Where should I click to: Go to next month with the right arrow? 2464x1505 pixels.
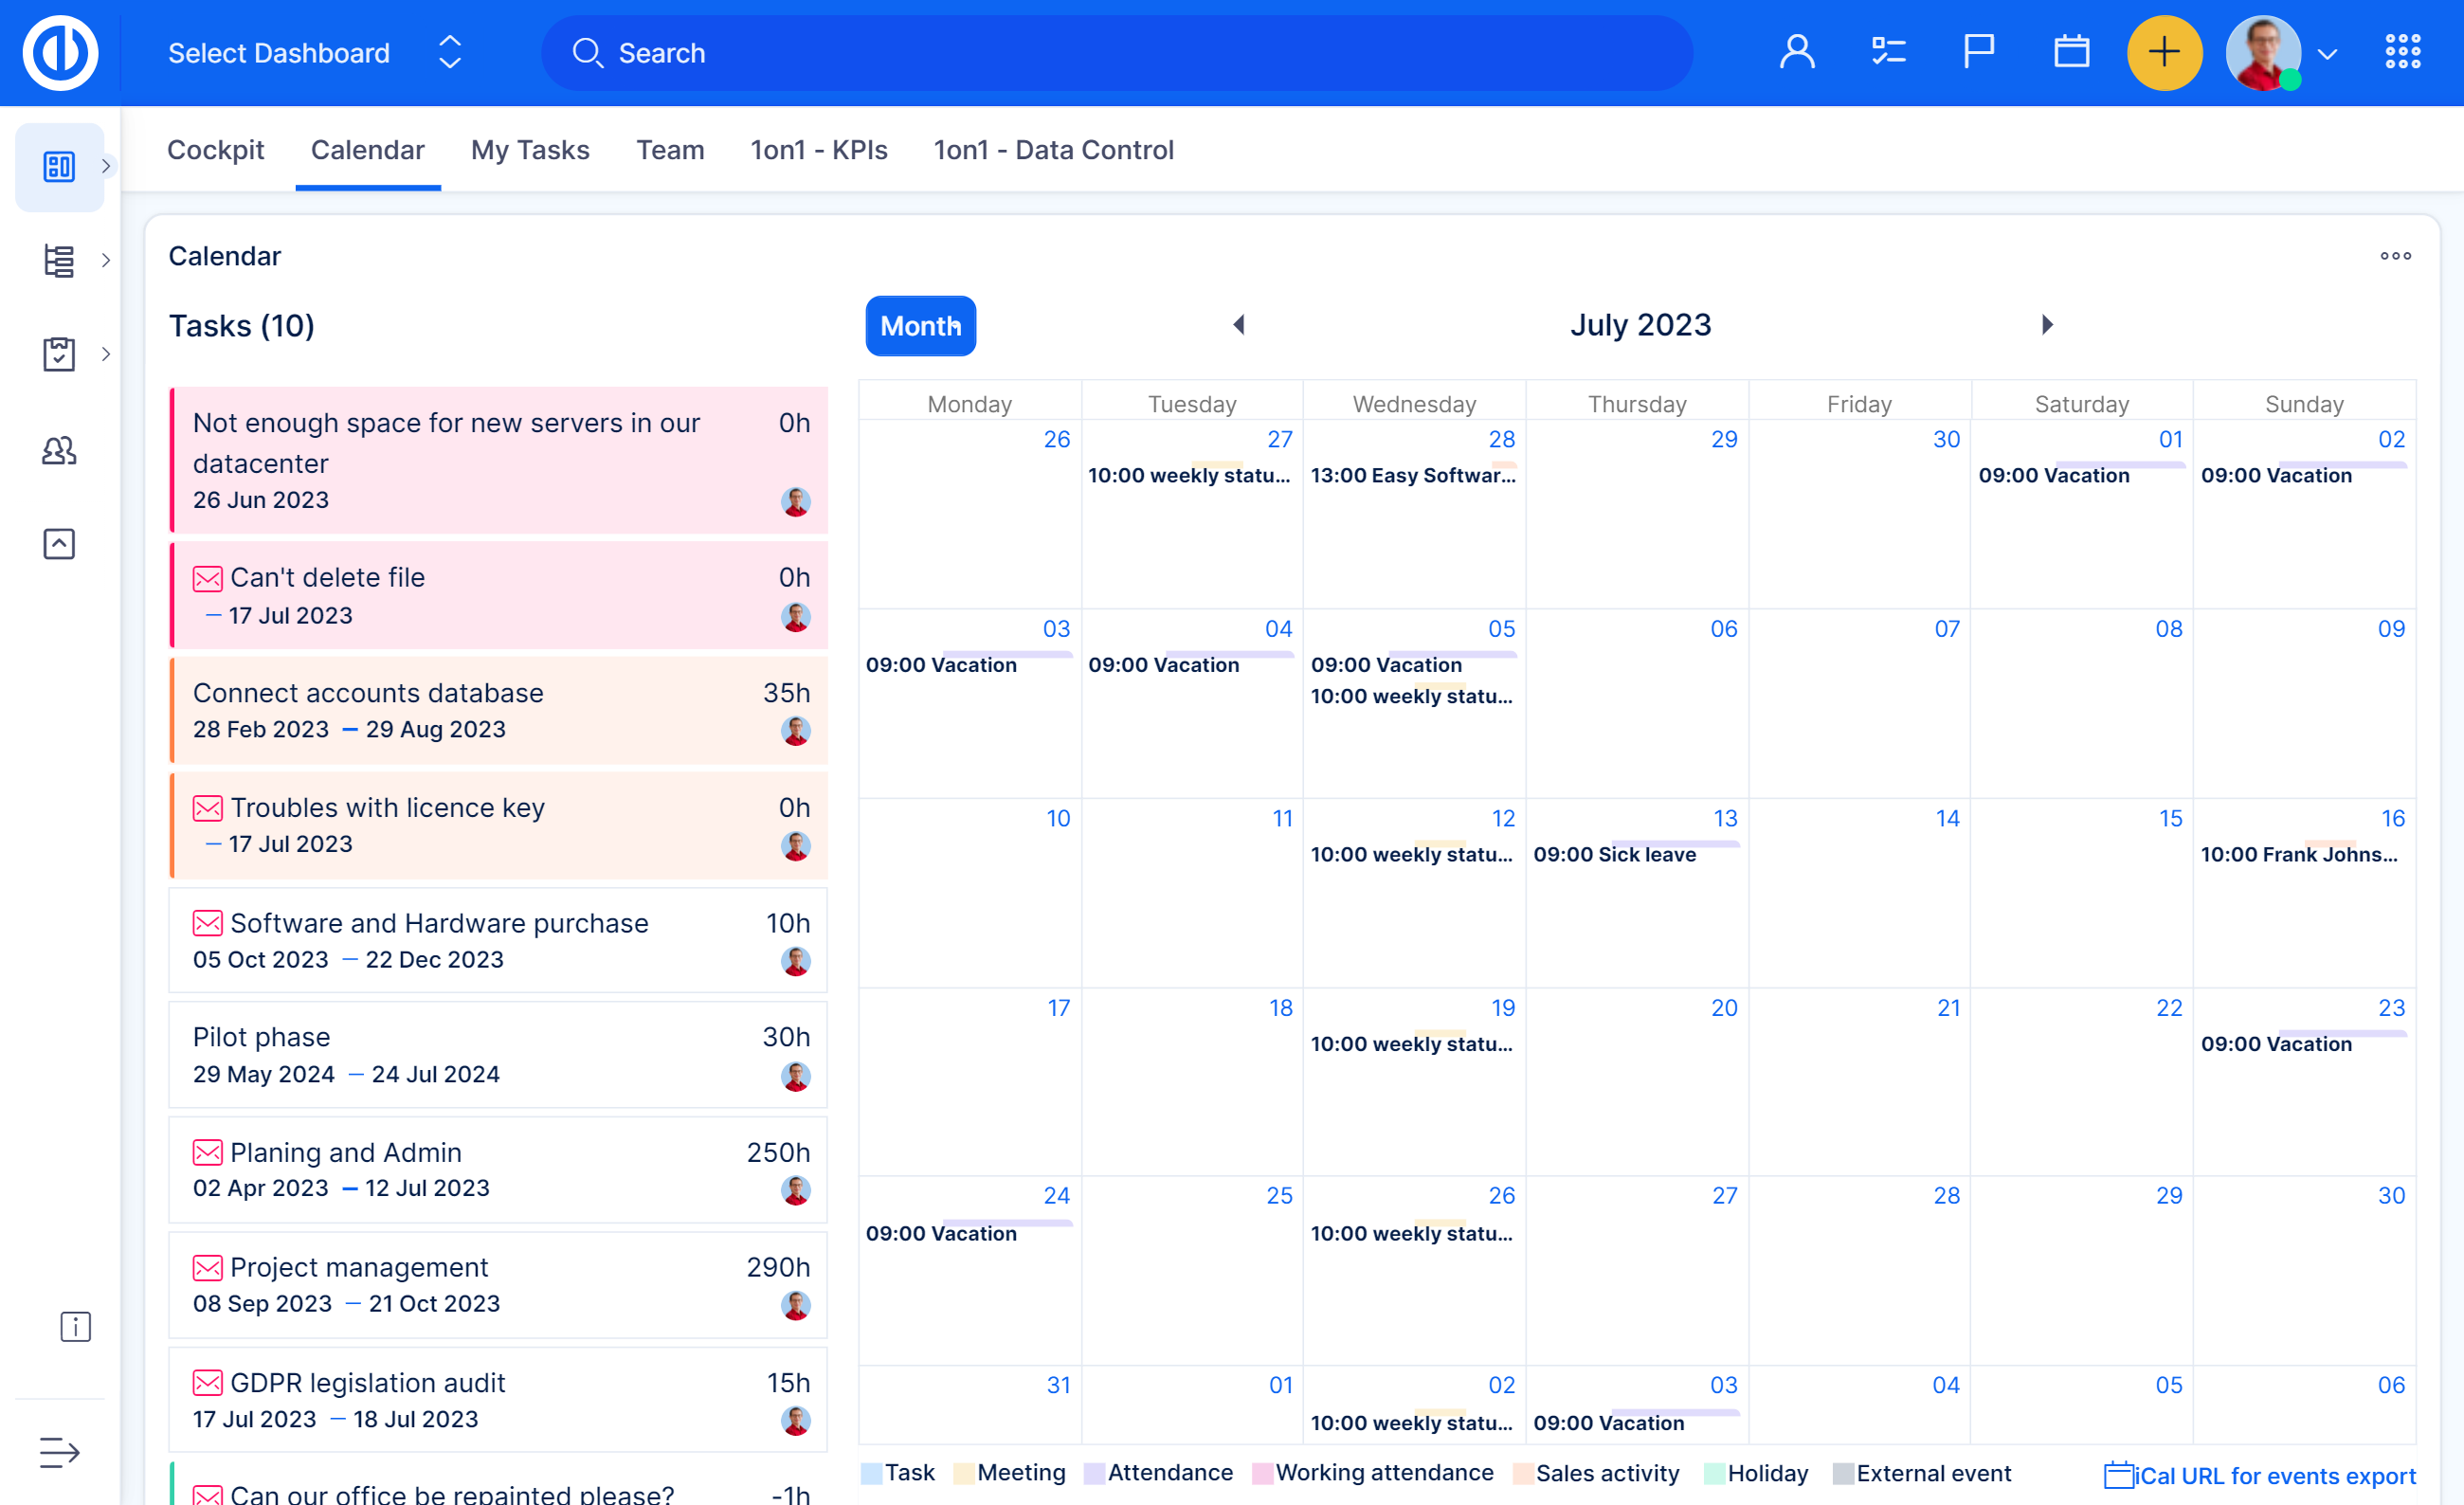2047,325
